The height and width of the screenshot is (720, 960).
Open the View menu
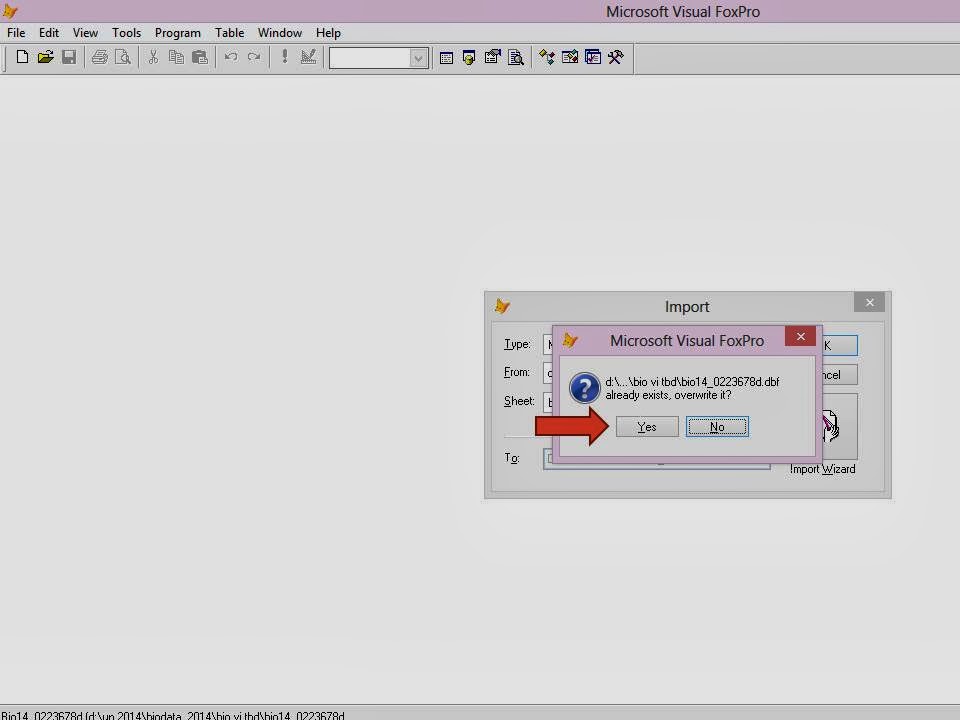pyautogui.click(x=85, y=33)
